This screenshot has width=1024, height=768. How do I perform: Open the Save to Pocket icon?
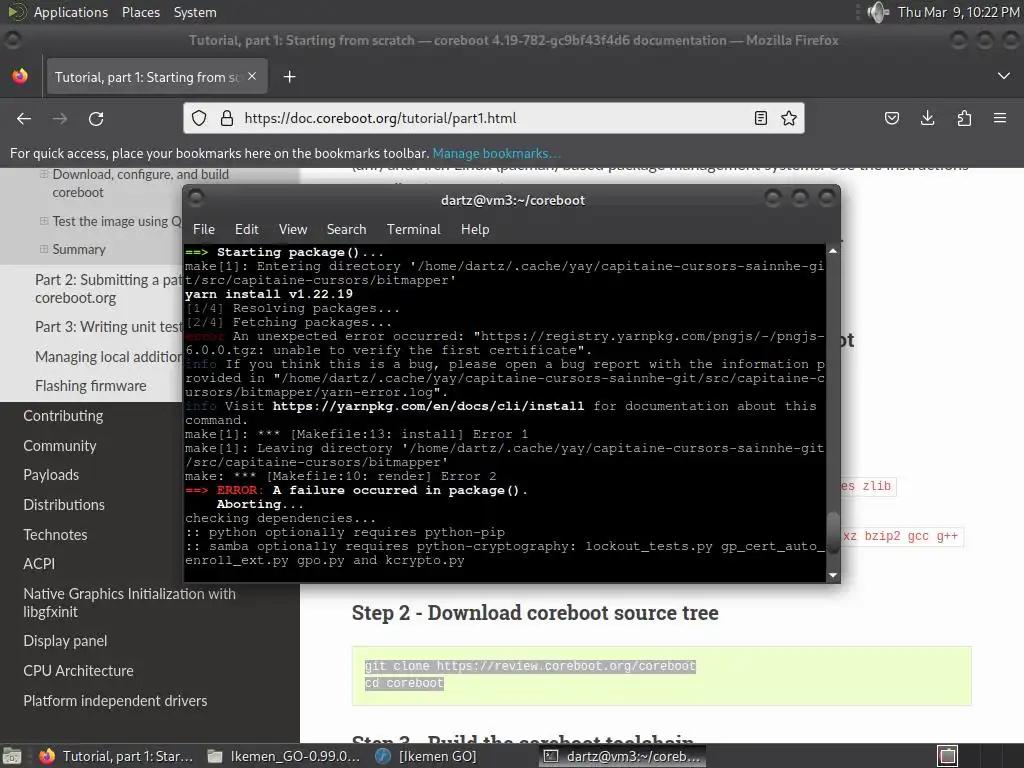[891, 118]
